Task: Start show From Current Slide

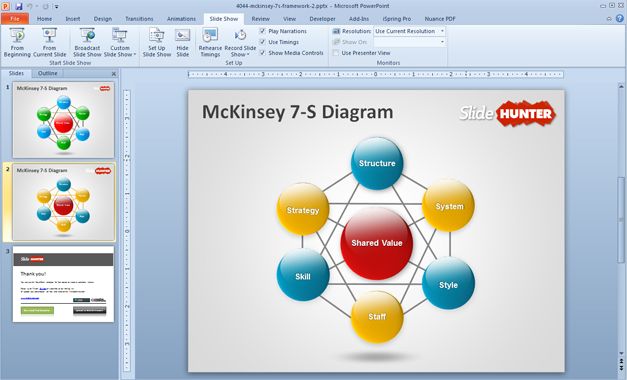Action: coord(50,42)
